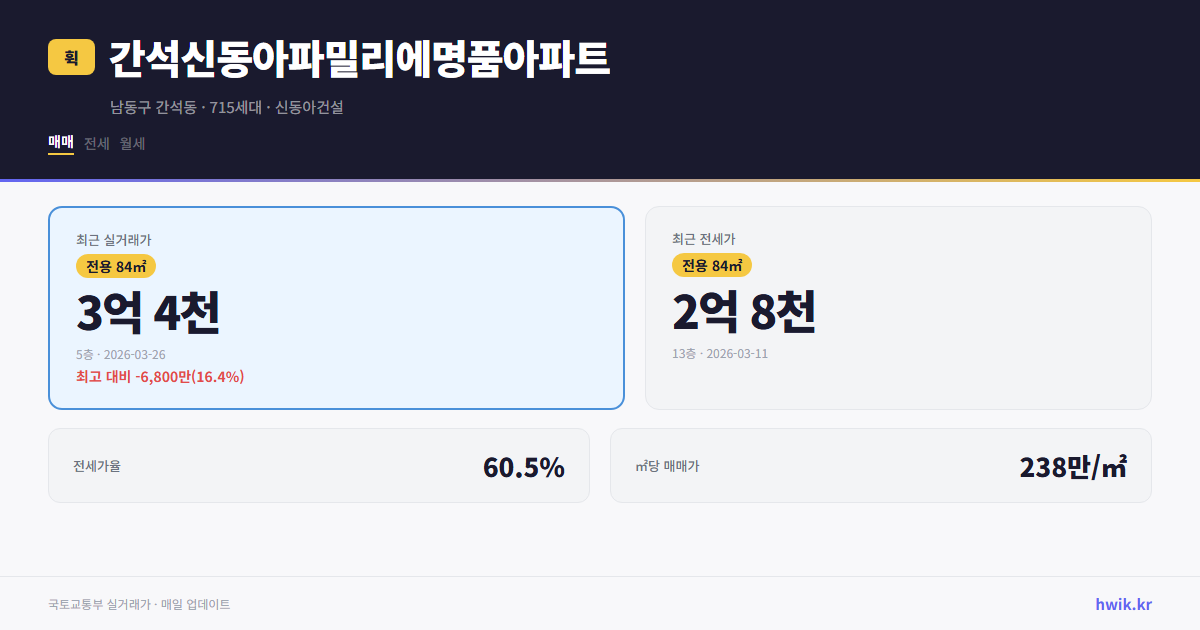
Task: Click the apartment title 간석신동아파밀리에명품아파트
Action: [x=357, y=58]
